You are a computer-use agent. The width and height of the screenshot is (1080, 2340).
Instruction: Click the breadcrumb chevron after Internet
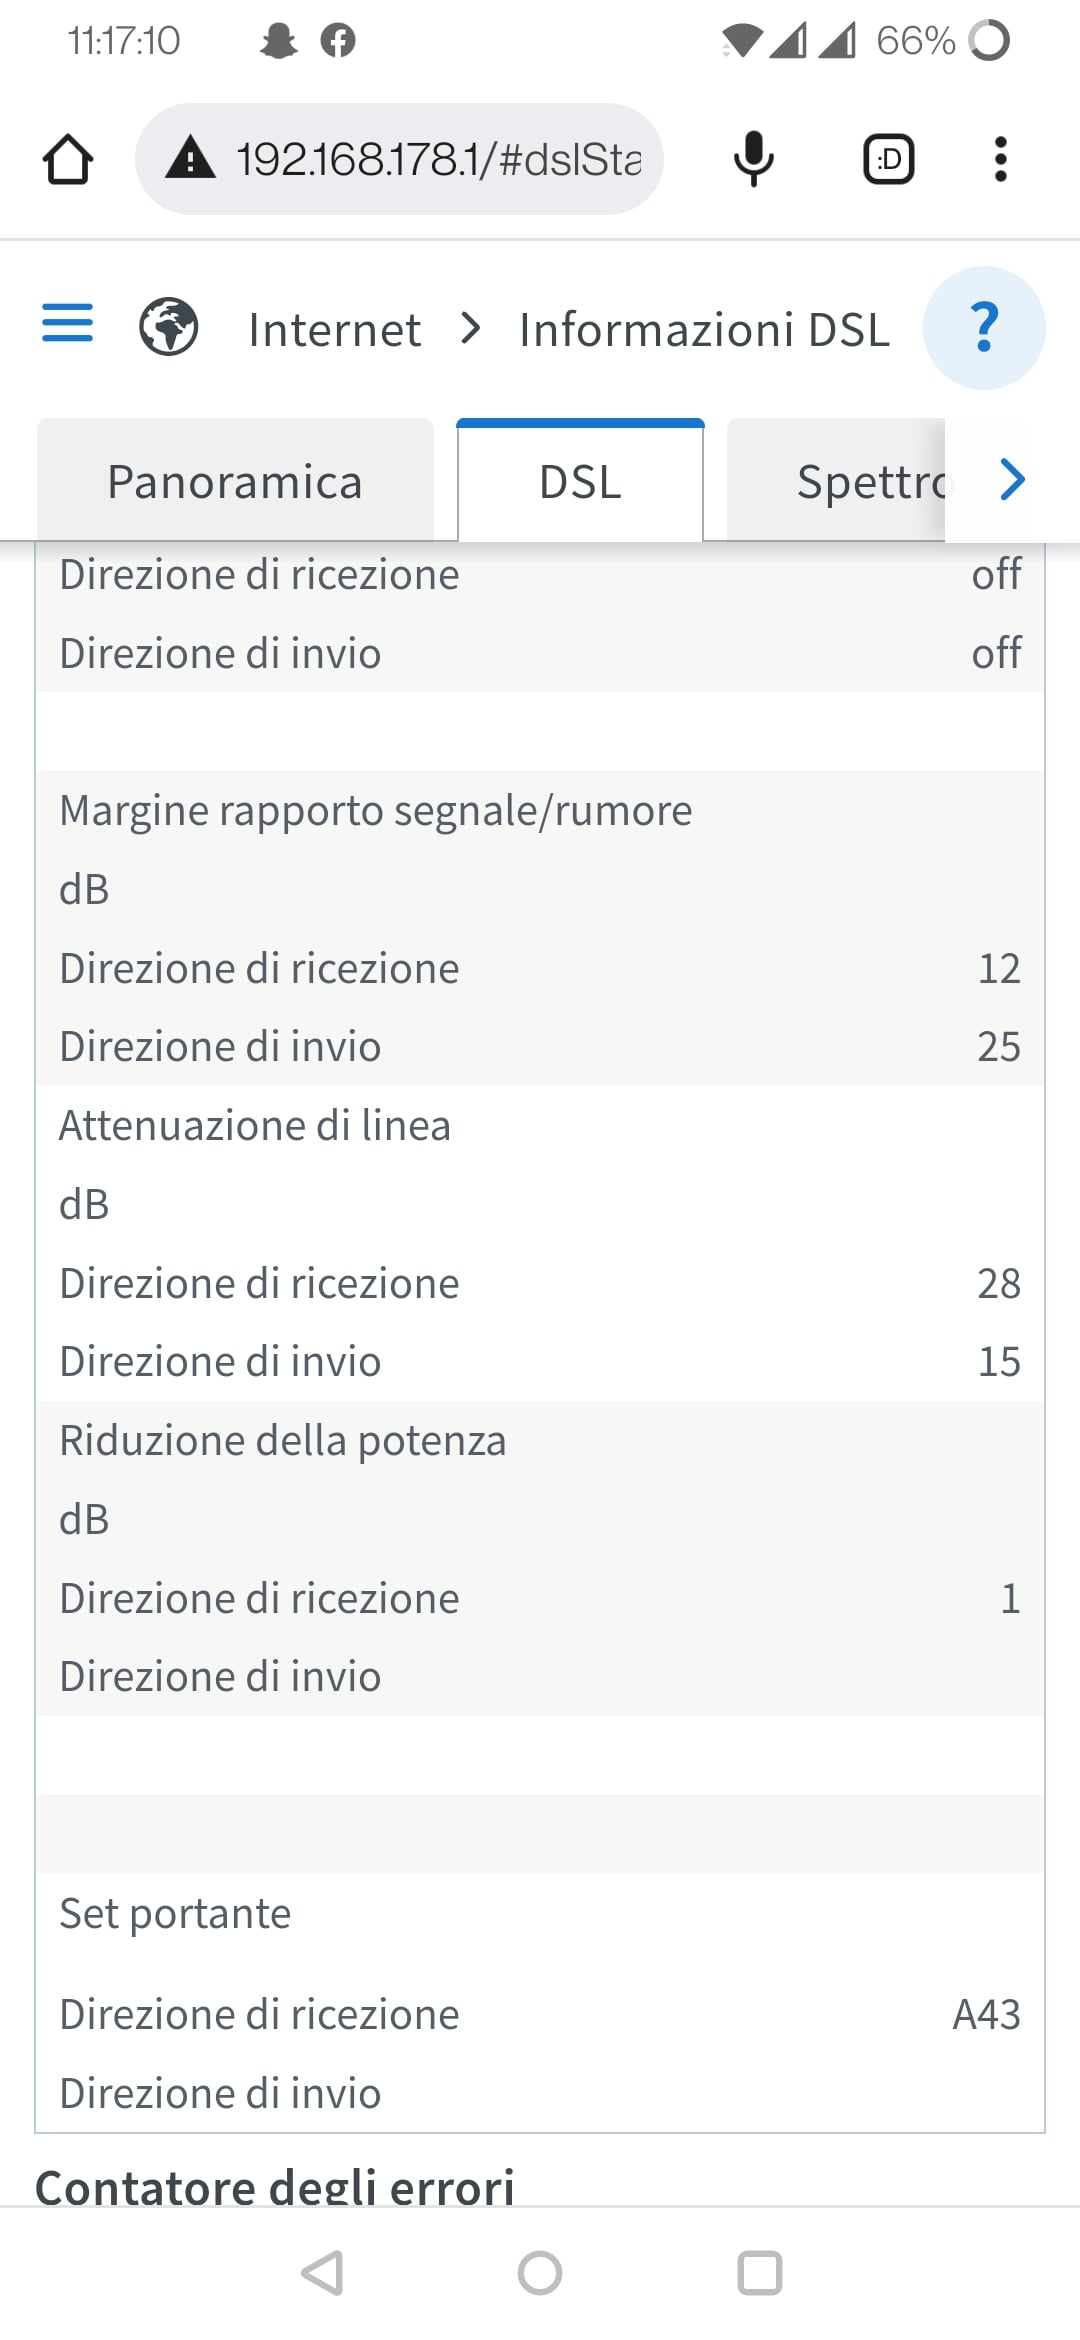tap(470, 328)
